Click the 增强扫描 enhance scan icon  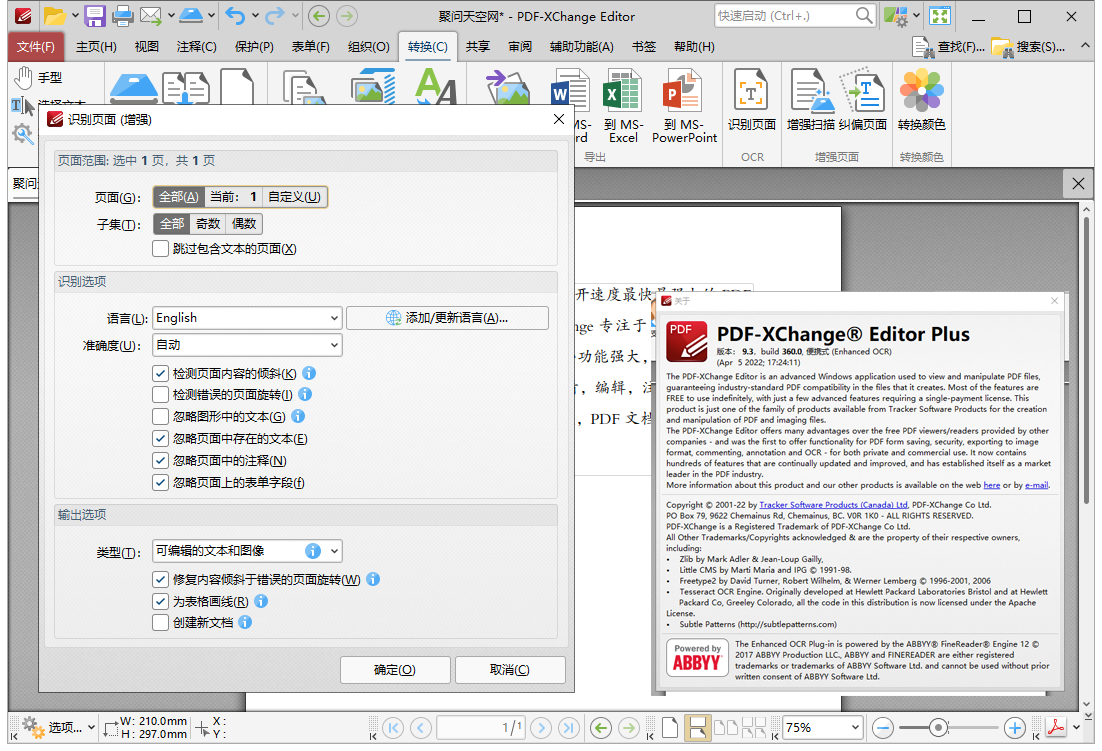810,100
